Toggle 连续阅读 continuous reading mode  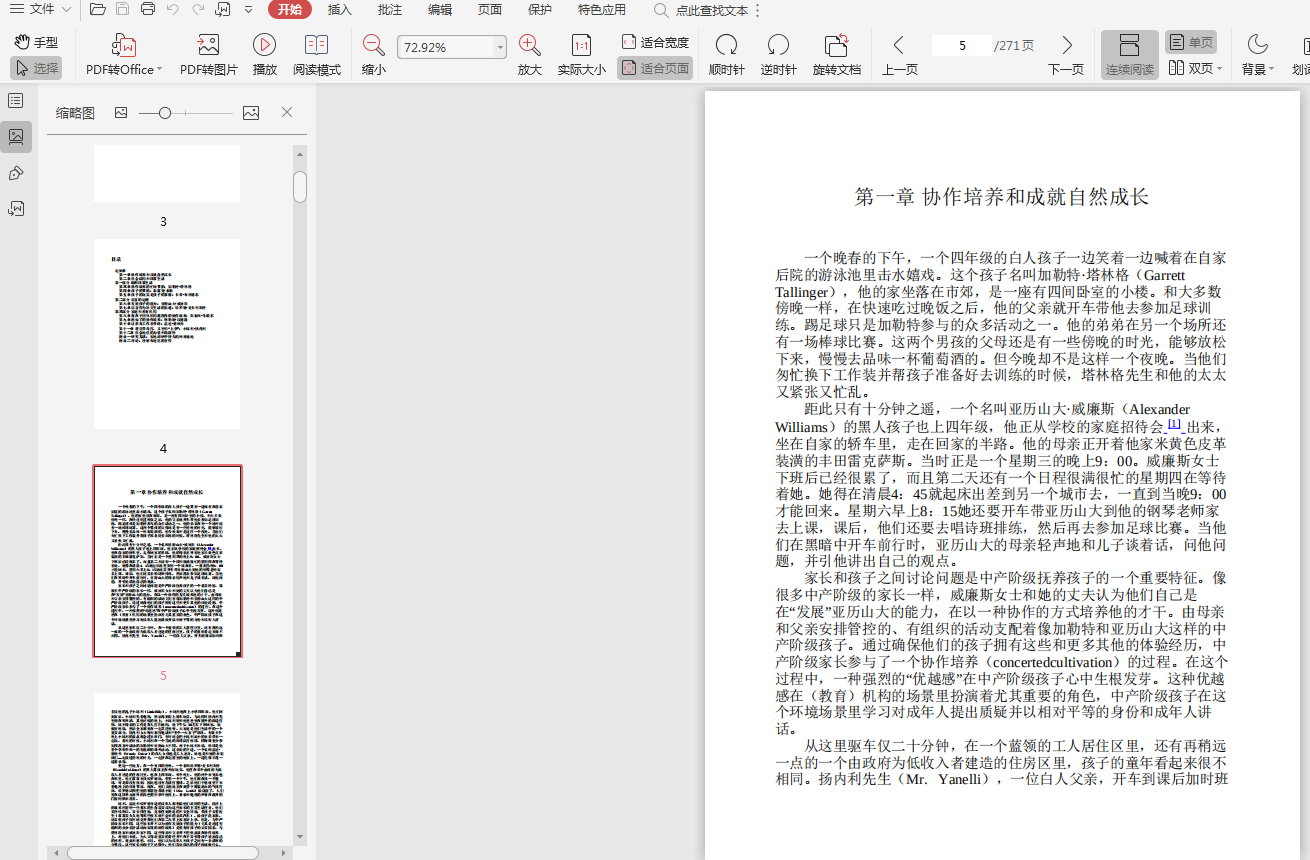click(x=1129, y=55)
